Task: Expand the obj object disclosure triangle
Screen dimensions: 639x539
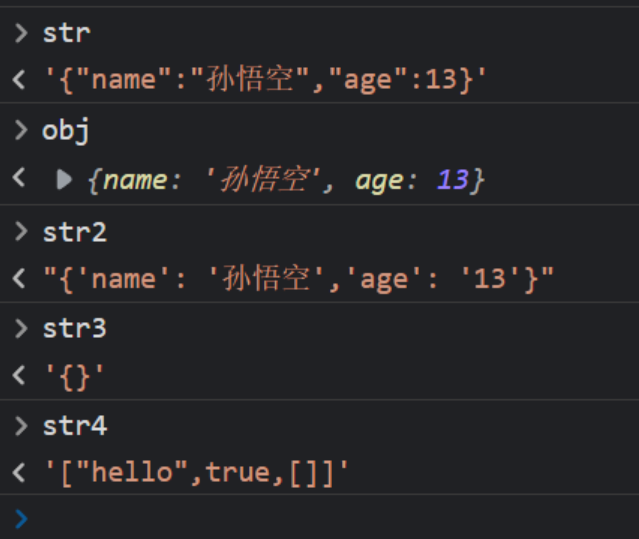Action: tap(64, 180)
